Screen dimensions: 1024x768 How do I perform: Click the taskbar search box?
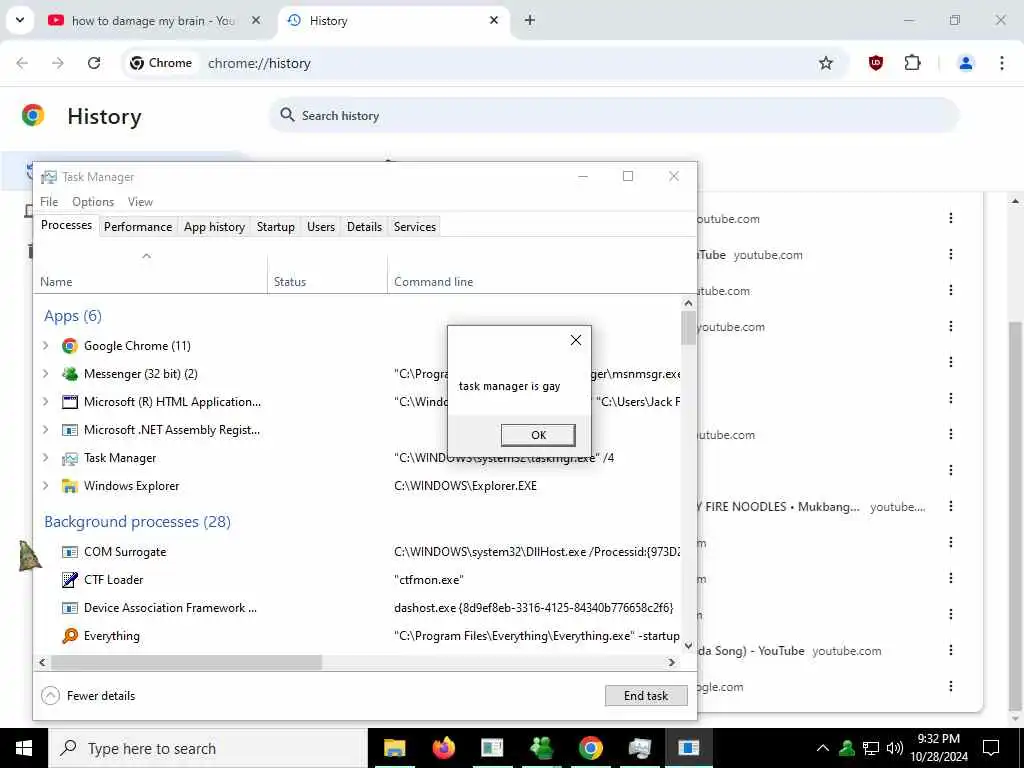click(208, 748)
